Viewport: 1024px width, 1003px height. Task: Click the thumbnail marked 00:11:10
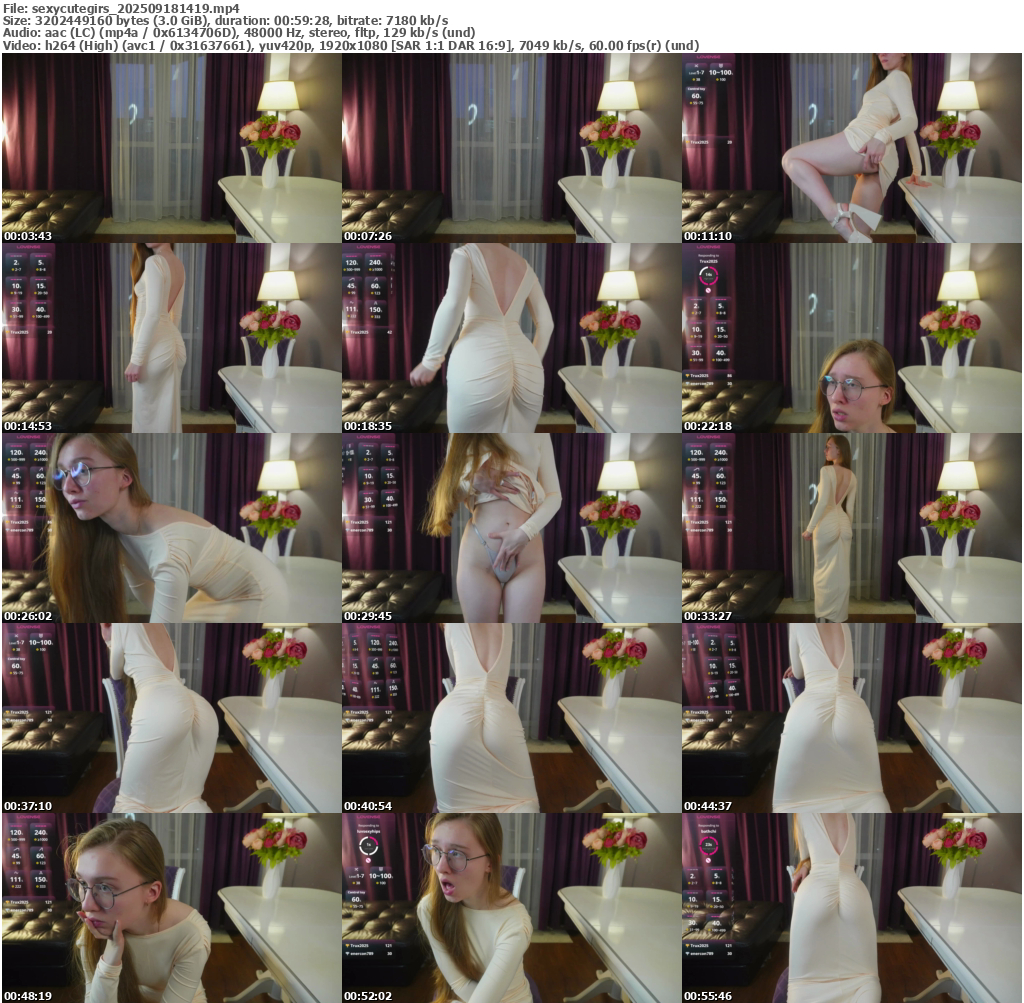tap(851, 148)
